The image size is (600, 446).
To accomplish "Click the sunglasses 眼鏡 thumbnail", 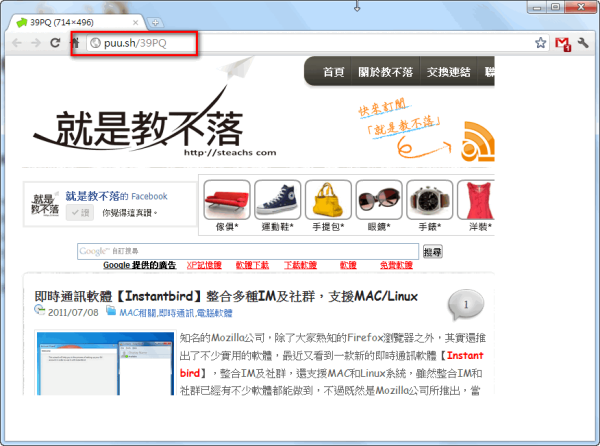I will click(379, 200).
